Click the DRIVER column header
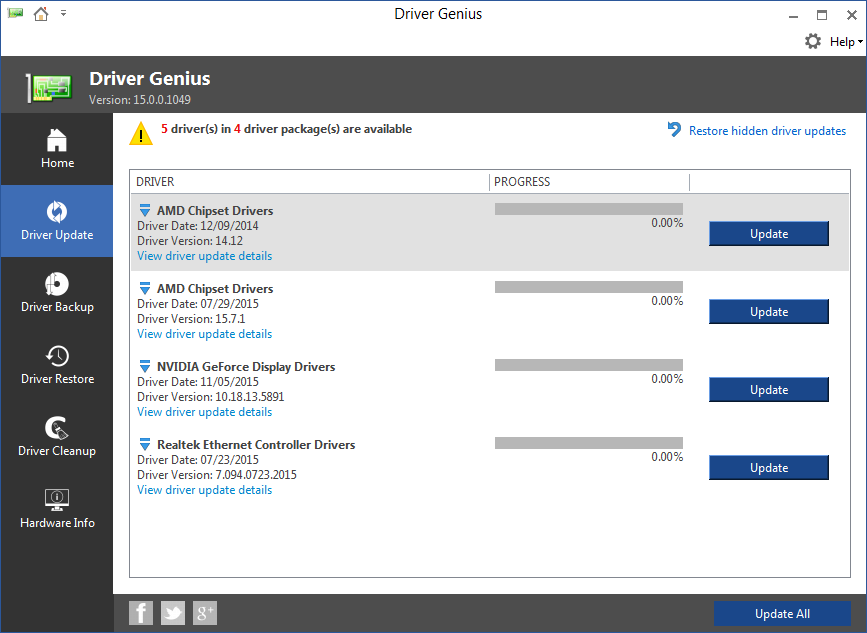 pyautogui.click(x=310, y=182)
